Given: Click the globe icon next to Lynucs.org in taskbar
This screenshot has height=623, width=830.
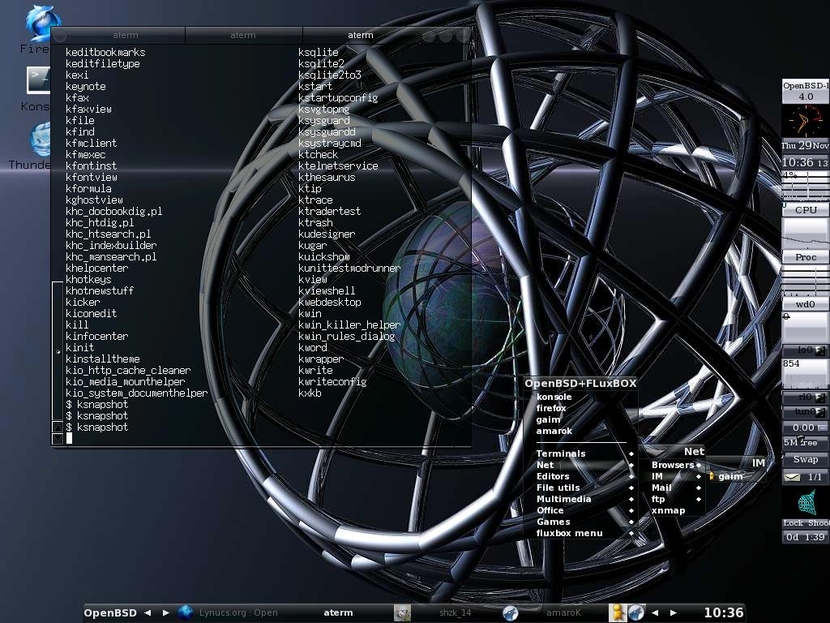Looking at the screenshot, I should coord(185,612).
